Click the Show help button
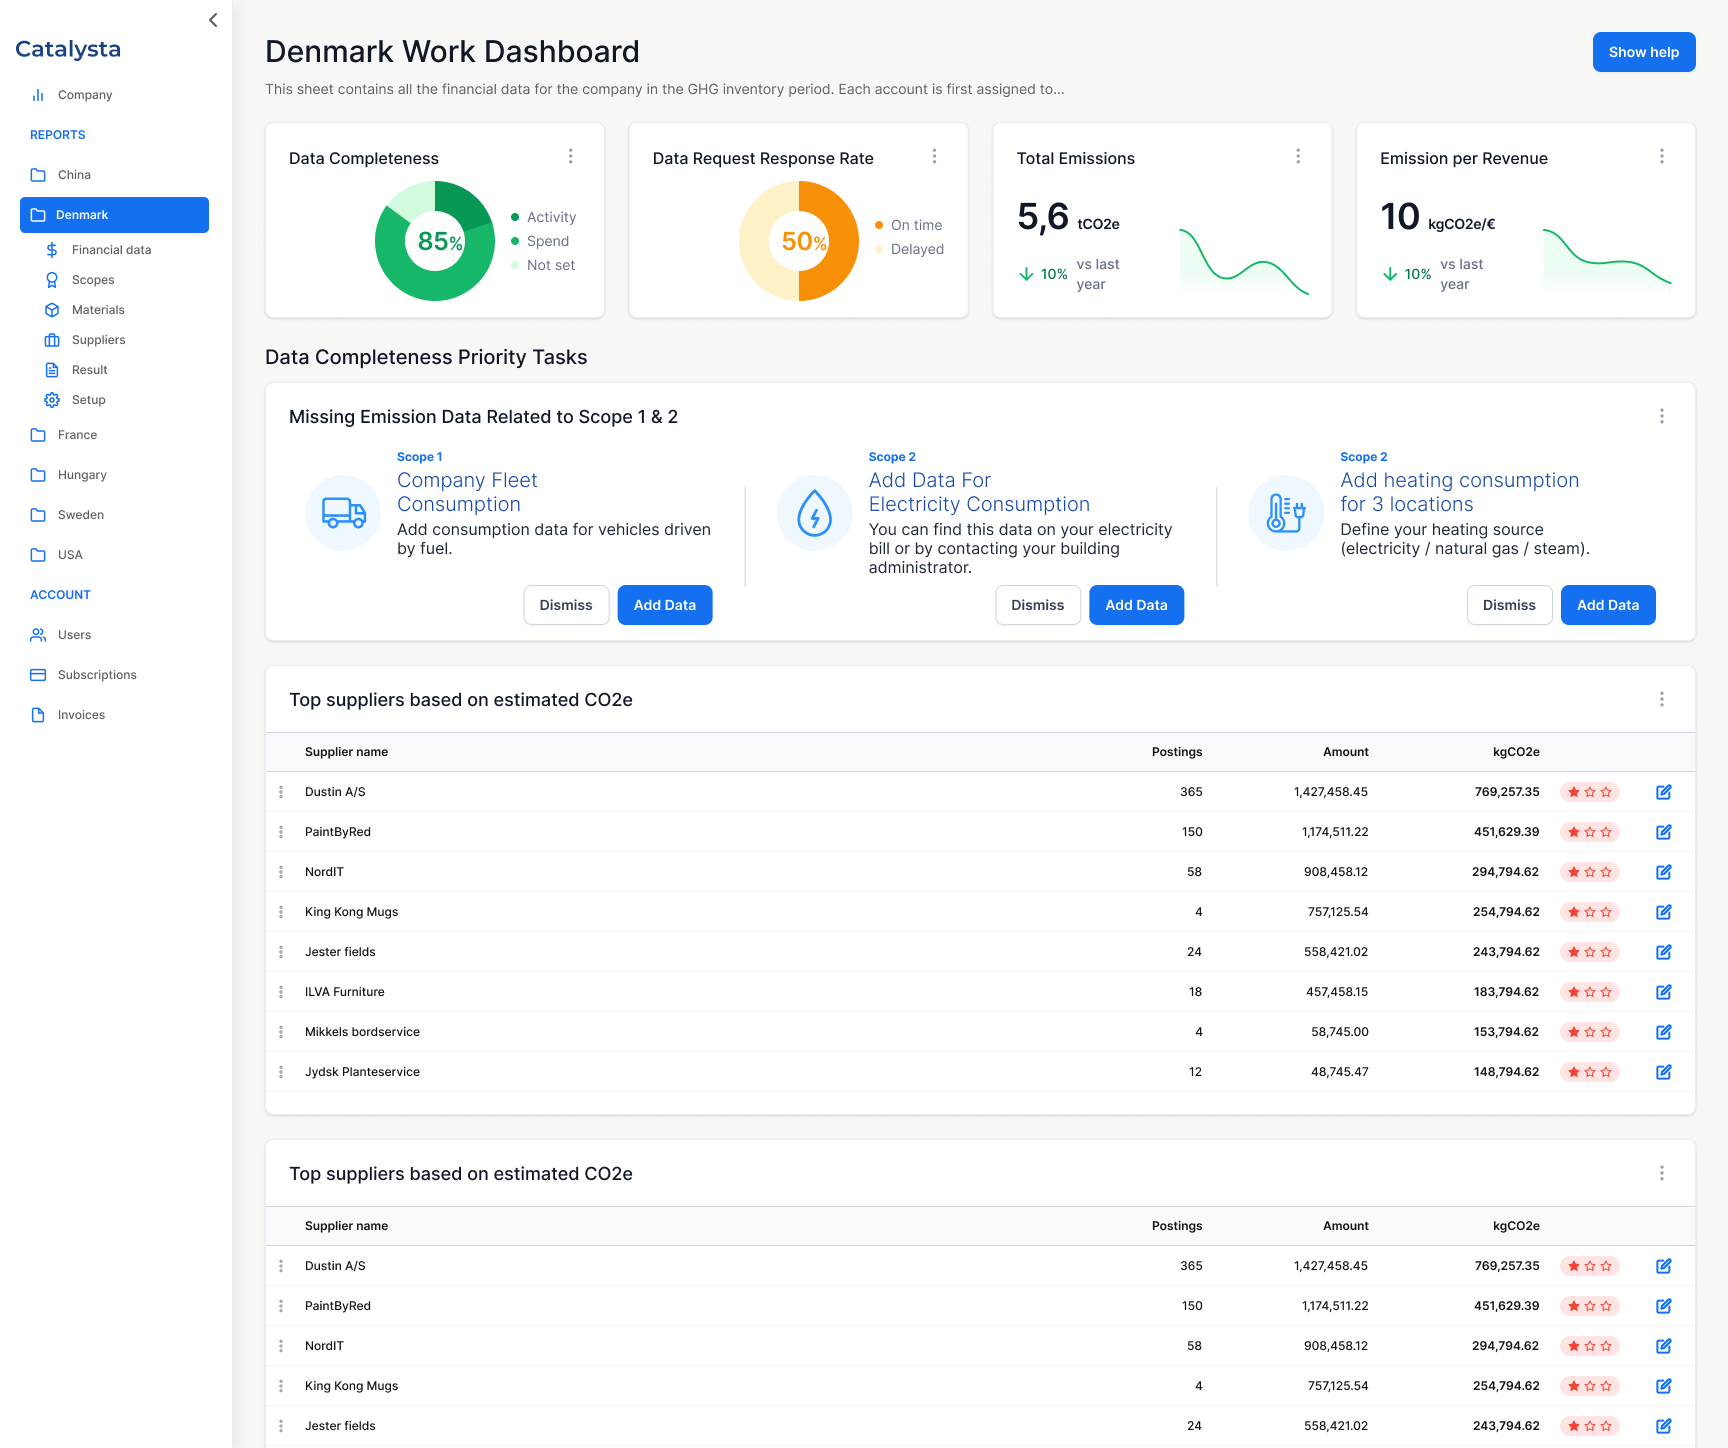This screenshot has width=1728, height=1448. pos(1643,52)
